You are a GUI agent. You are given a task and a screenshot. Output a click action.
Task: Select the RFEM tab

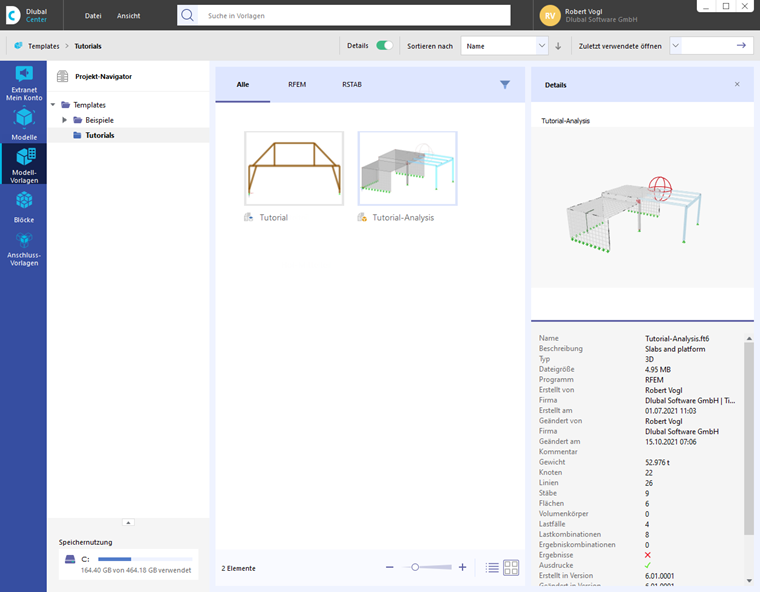[297, 84]
